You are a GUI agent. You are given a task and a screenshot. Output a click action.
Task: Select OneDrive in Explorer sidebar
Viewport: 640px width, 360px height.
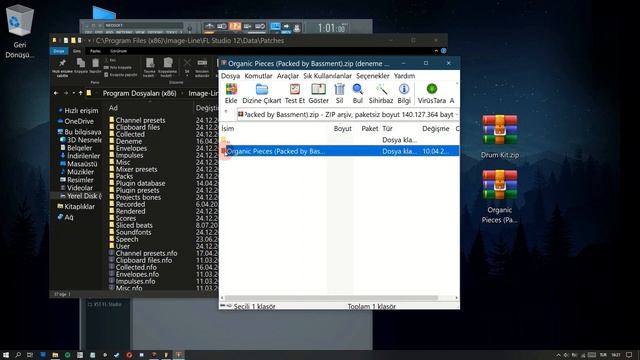tap(79, 121)
